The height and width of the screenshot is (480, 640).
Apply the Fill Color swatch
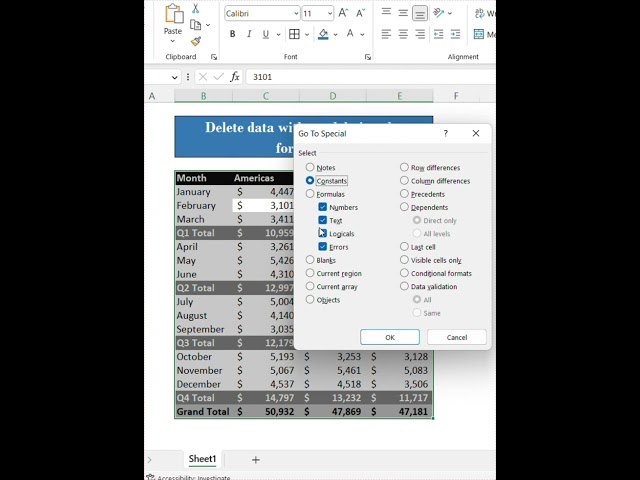click(323, 34)
